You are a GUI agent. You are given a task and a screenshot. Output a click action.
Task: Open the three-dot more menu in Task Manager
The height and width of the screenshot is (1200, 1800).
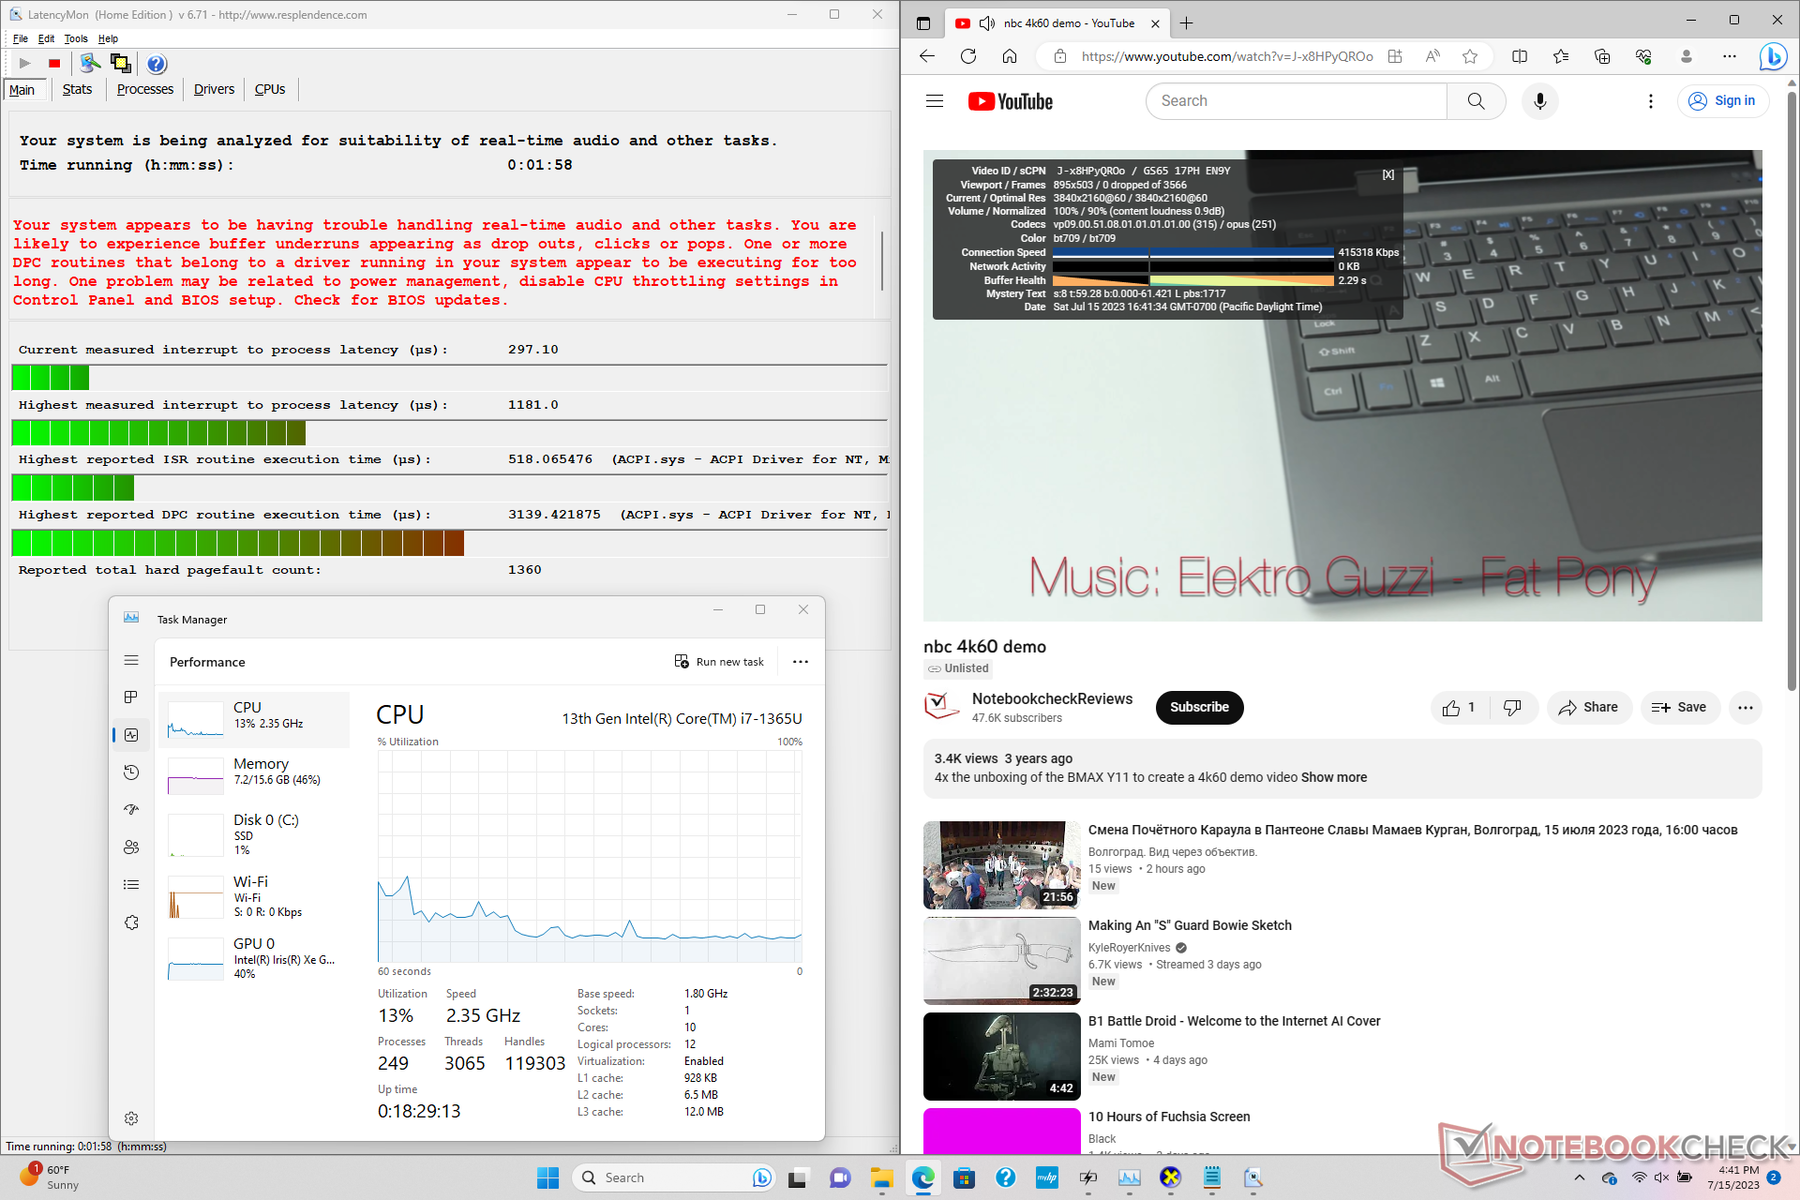pyautogui.click(x=800, y=662)
